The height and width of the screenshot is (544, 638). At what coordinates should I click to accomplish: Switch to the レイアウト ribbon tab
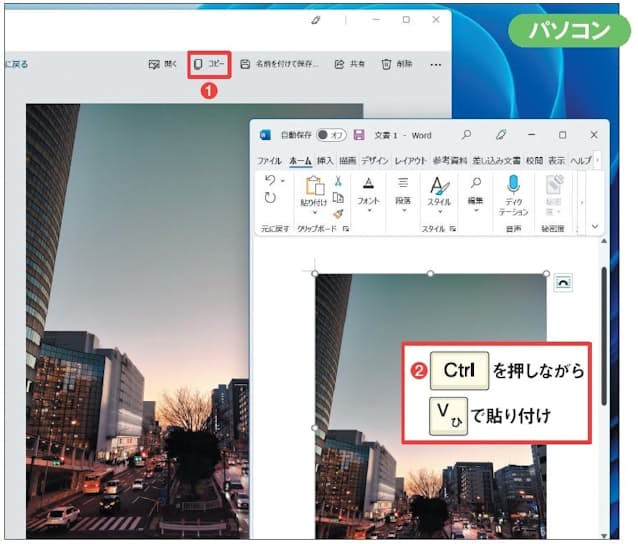(x=410, y=160)
